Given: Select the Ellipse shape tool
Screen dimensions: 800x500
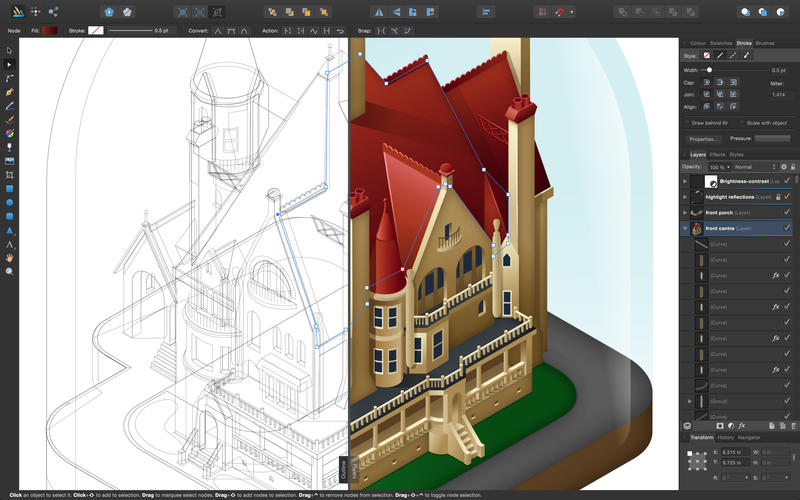Looking at the screenshot, I should point(10,201).
